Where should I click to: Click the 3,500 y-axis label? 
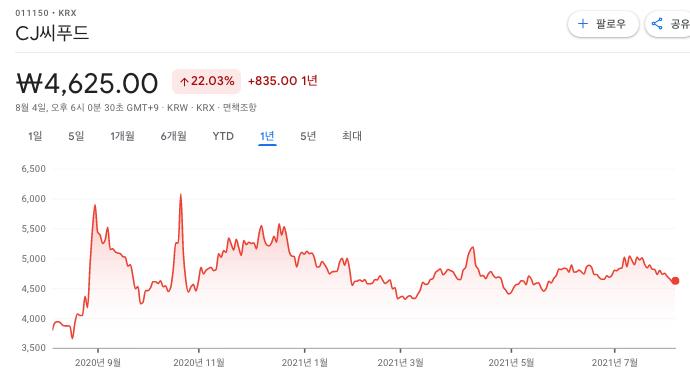33,348
